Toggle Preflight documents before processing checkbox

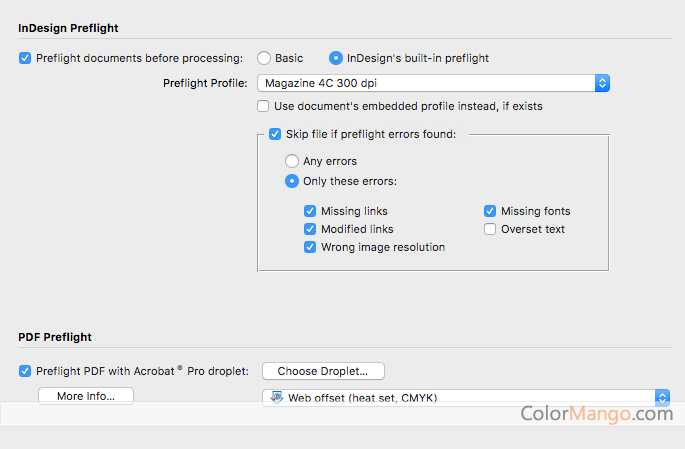click(x=25, y=58)
